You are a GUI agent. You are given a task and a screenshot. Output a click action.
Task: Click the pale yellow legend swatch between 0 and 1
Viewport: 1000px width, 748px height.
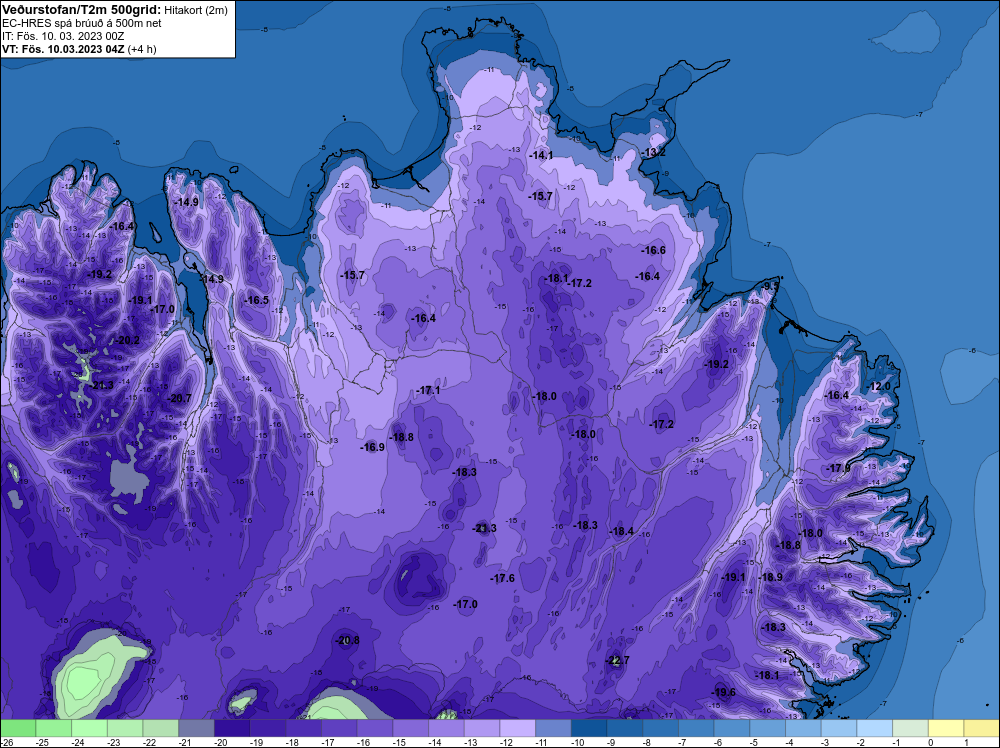tap(946, 728)
